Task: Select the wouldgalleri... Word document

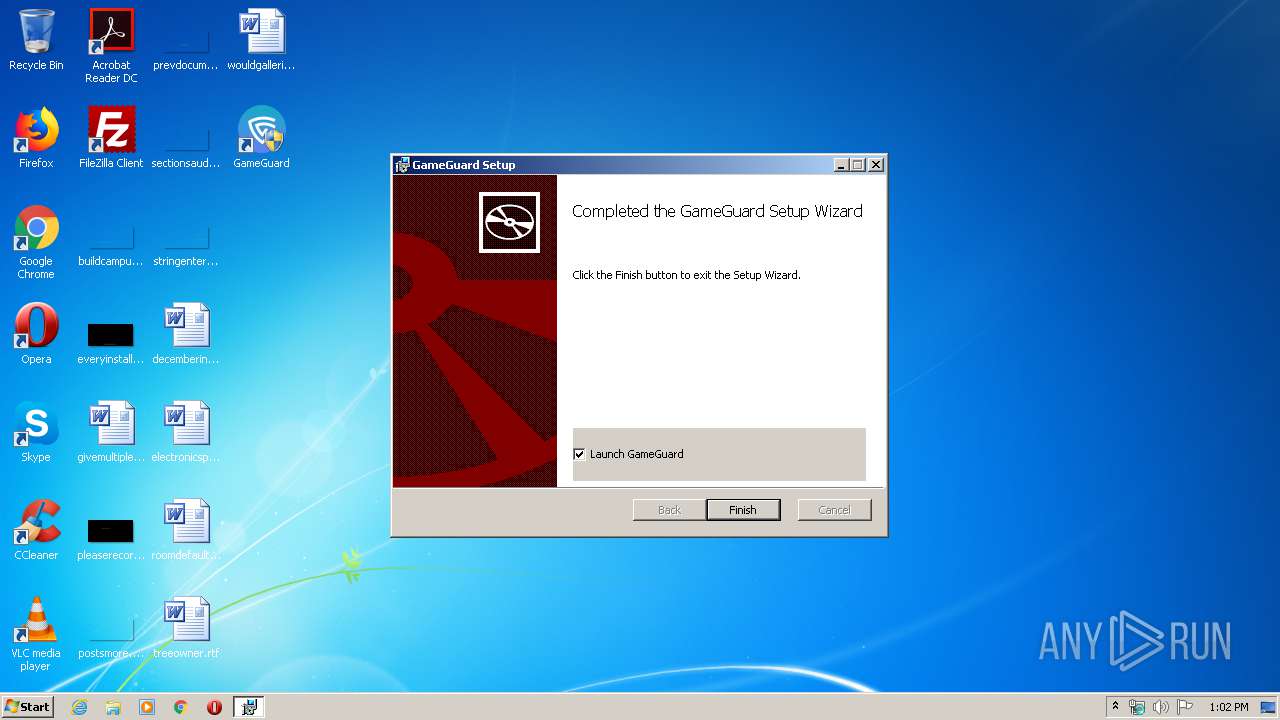Action: point(261,40)
